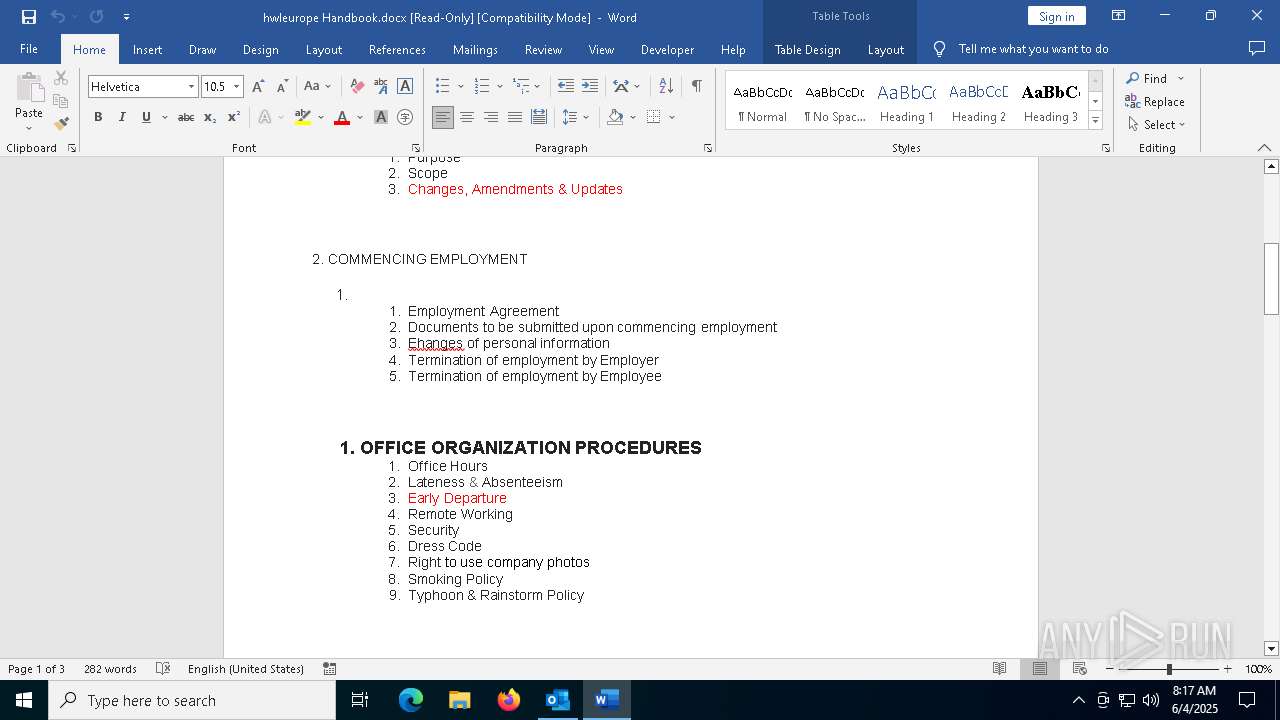Toggle Show/Hide paragraph marks
Viewport: 1280px width, 720px height.
[x=696, y=87]
